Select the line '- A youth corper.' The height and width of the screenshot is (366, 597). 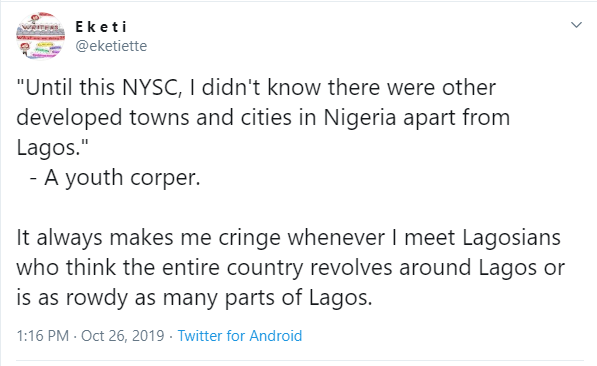tap(115, 178)
